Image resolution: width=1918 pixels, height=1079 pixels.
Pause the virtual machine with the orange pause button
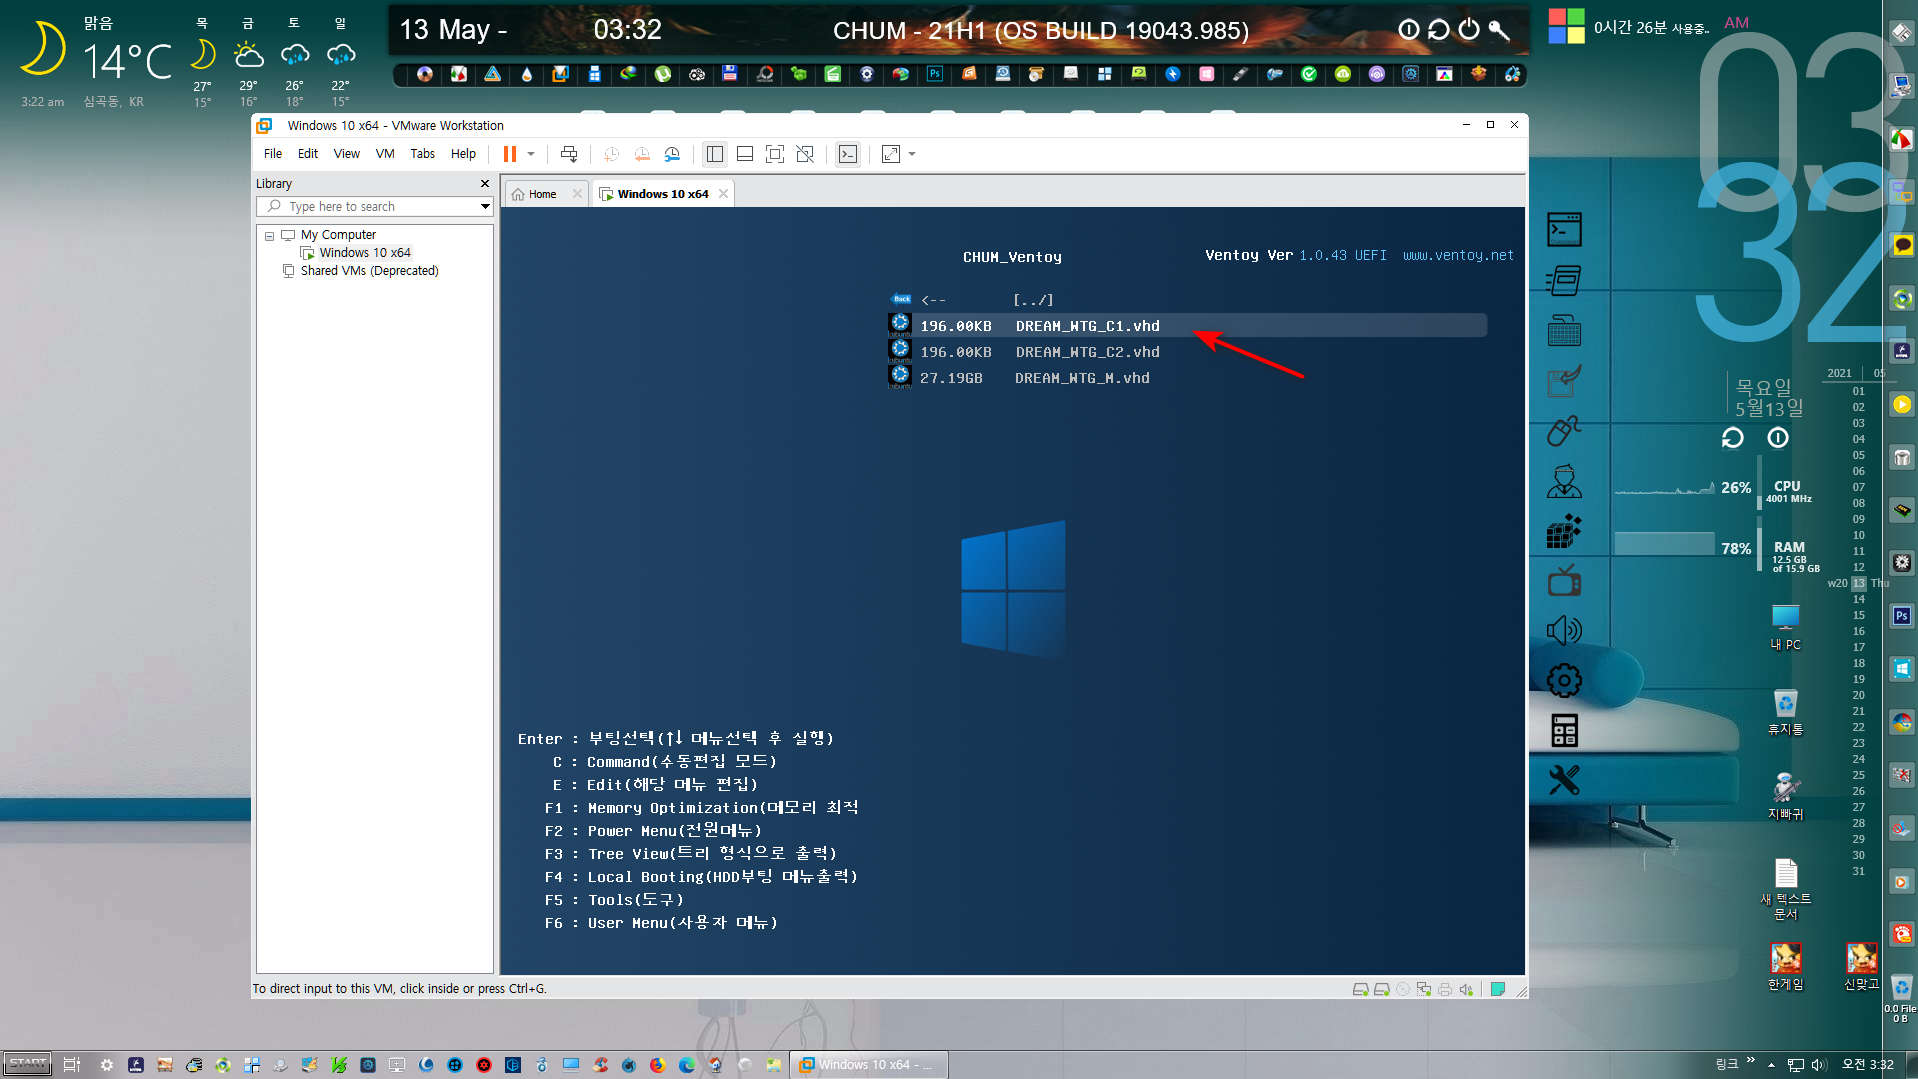click(x=510, y=154)
